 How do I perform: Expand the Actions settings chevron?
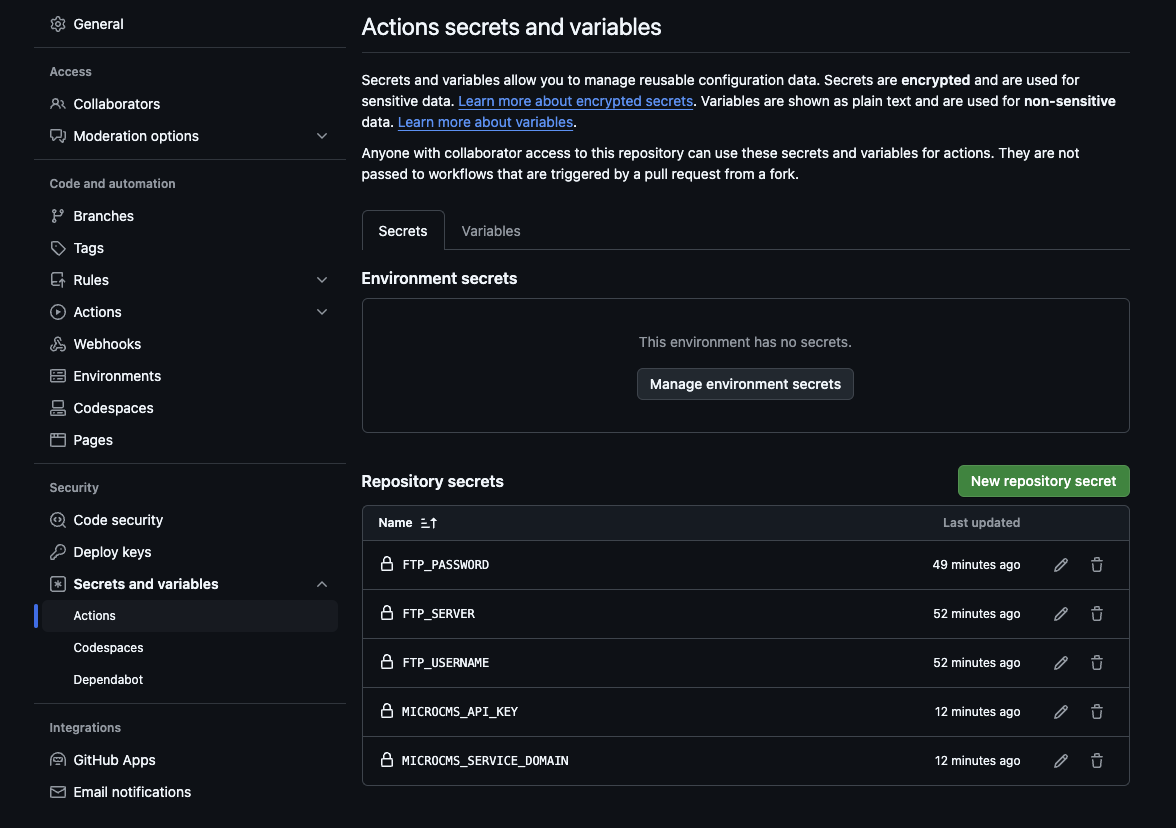[322, 312]
